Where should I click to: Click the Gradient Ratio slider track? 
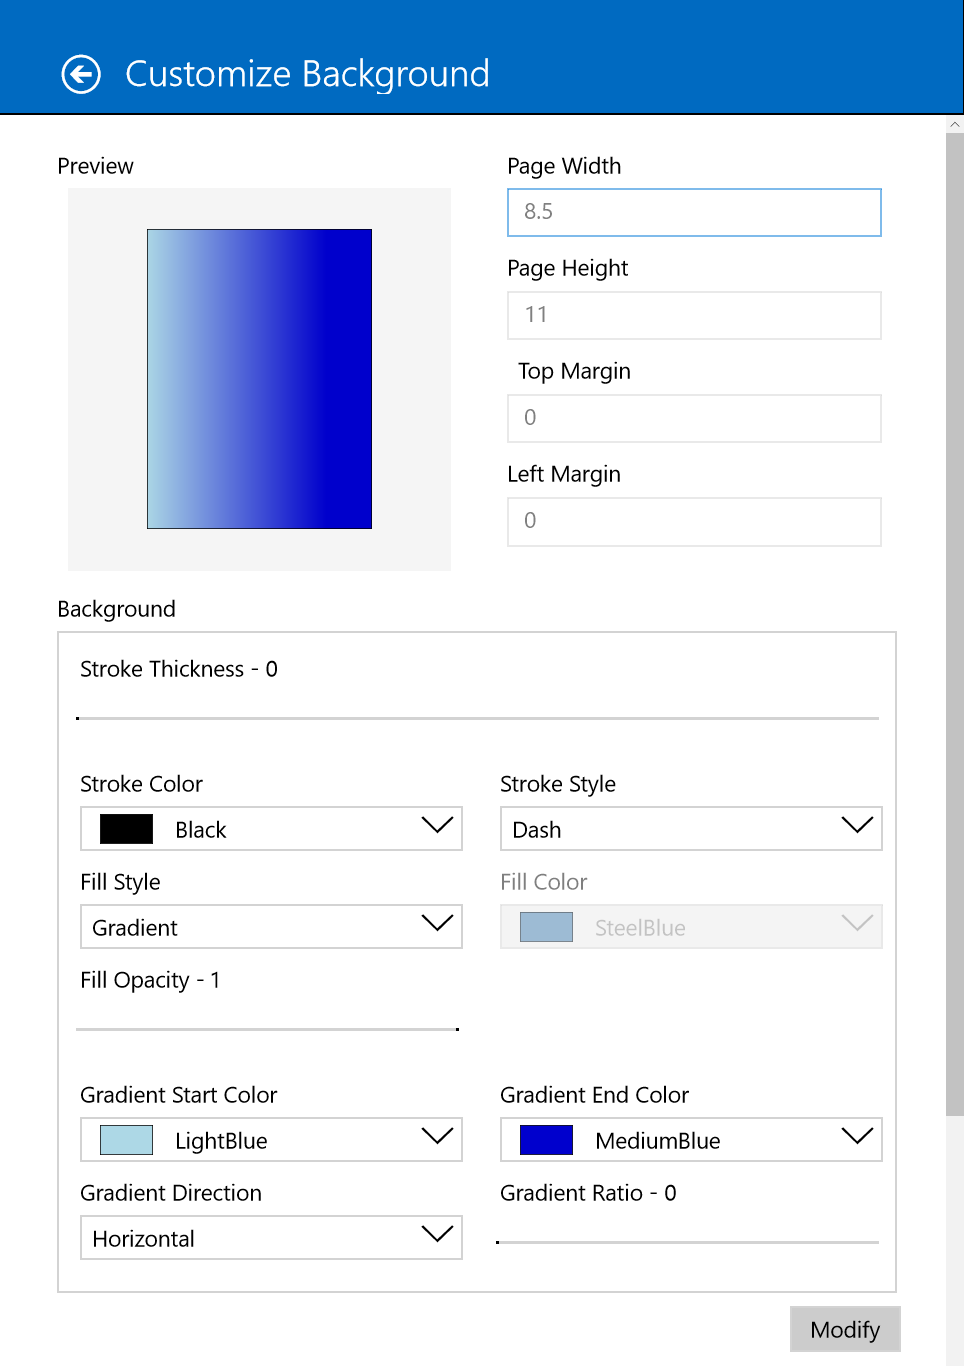pyautogui.click(x=687, y=1242)
